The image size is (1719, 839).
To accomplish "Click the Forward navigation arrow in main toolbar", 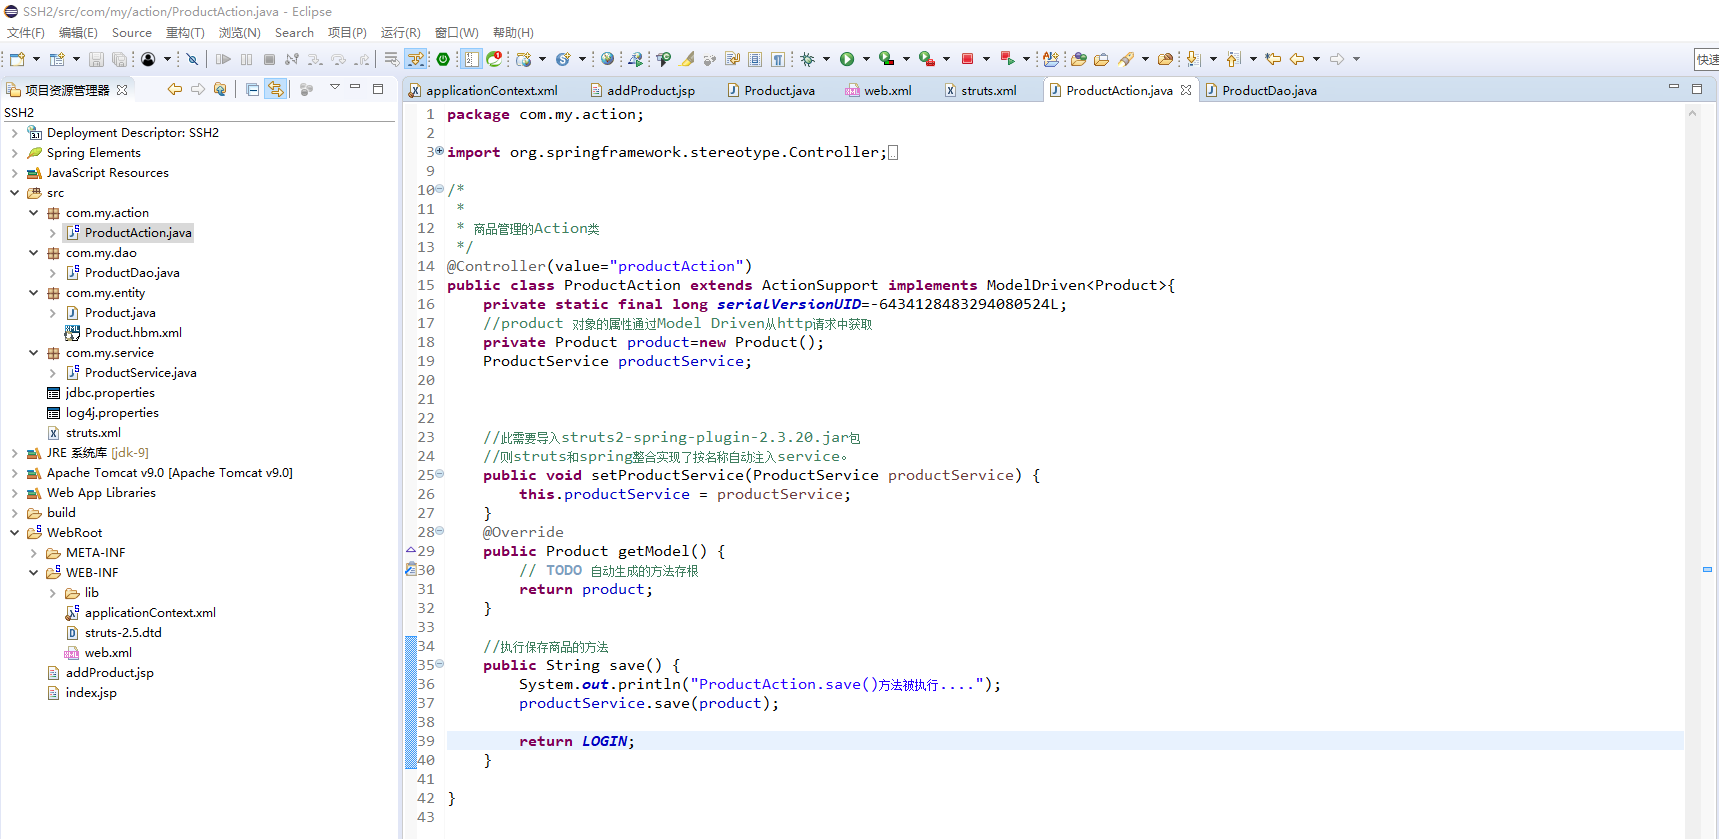I will pyautogui.click(x=1337, y=59).
